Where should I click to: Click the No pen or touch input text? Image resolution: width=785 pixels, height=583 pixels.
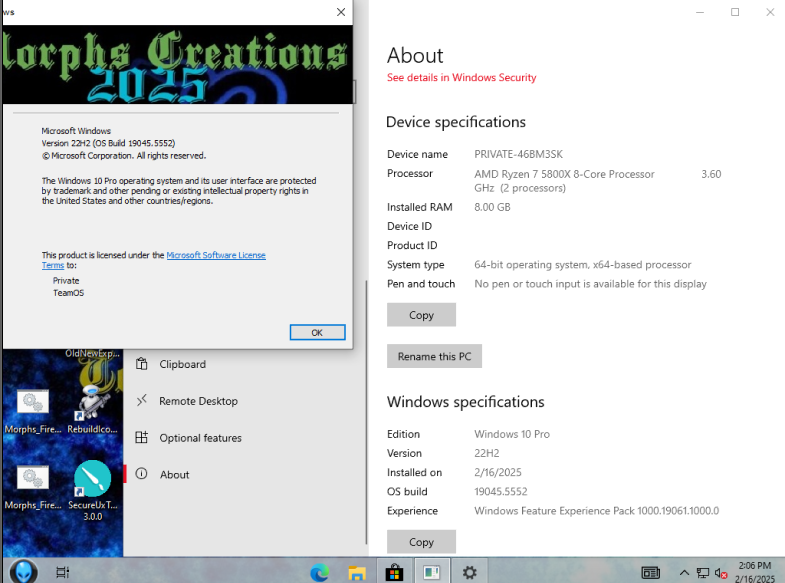coord(590,284)
